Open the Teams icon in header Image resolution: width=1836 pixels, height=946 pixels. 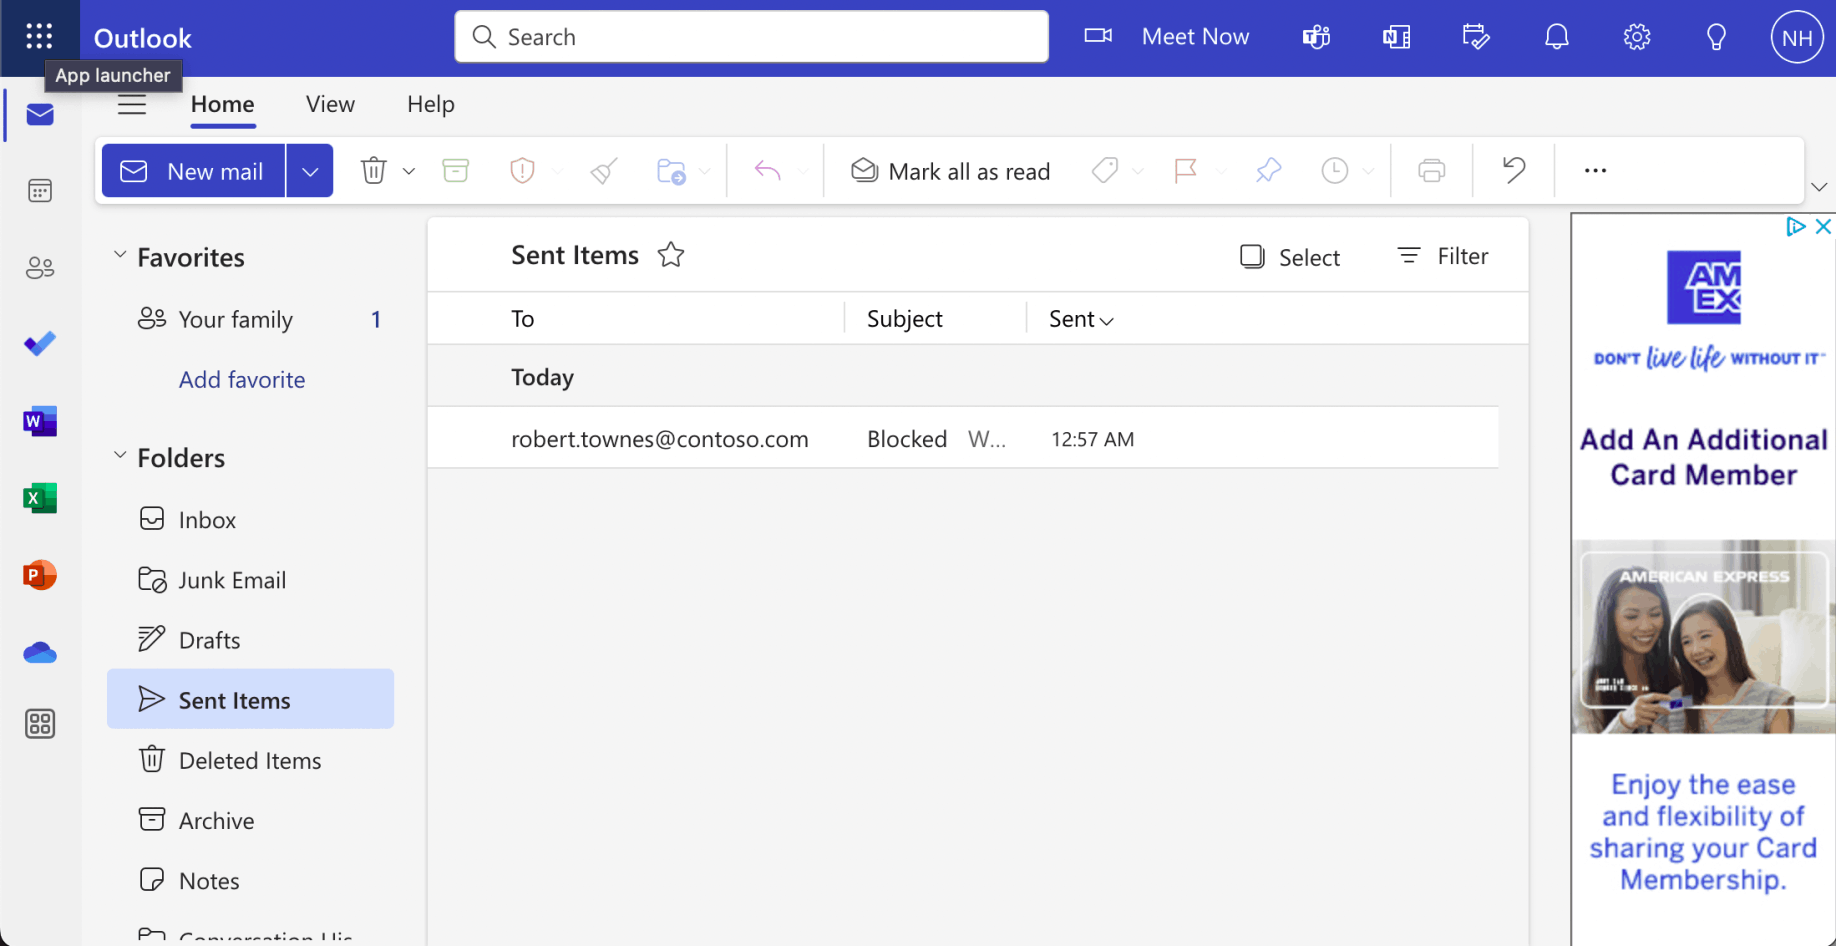(1316, 38)
